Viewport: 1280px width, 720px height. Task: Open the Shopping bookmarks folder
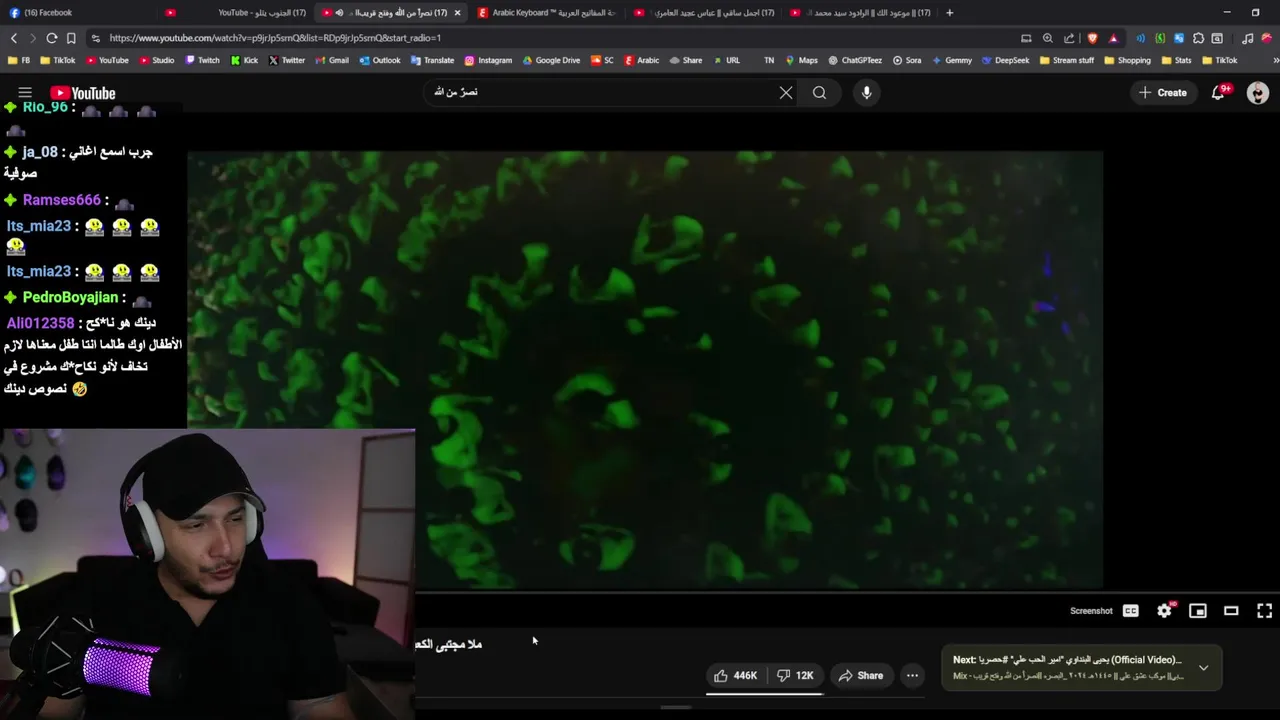(x=1127, y=60)
